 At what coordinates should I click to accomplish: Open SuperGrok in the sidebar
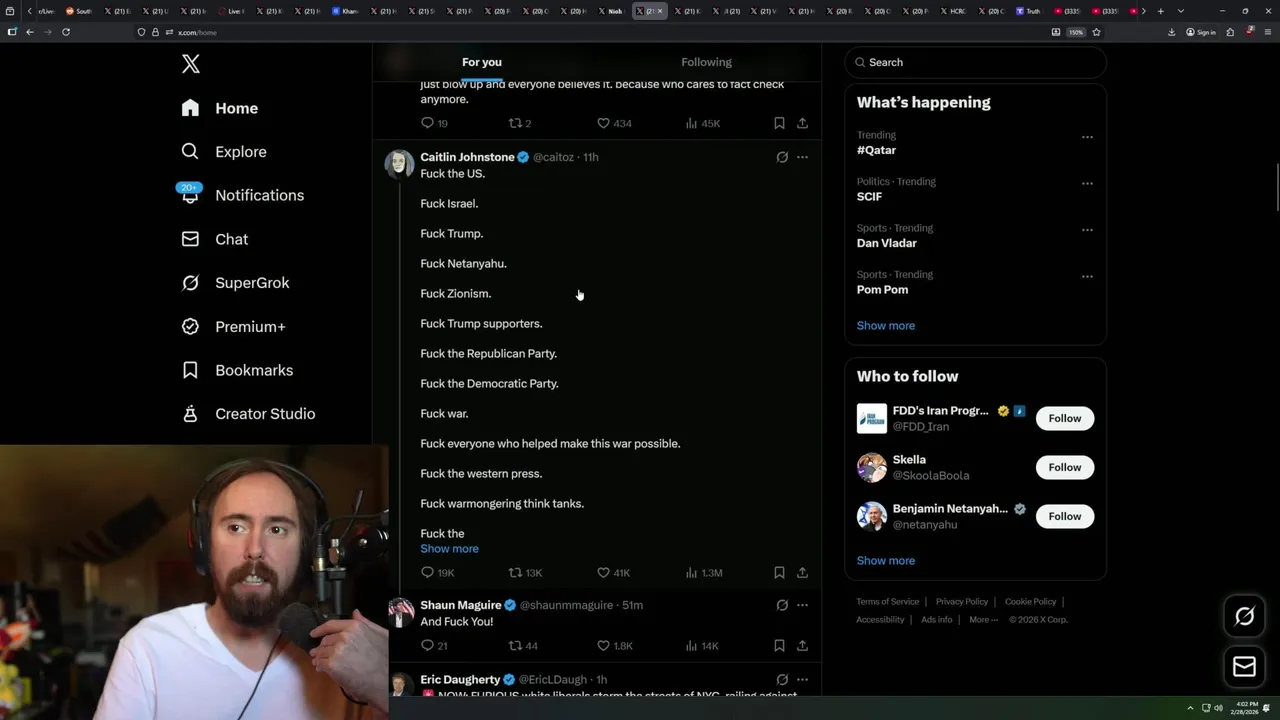point(235,283)
